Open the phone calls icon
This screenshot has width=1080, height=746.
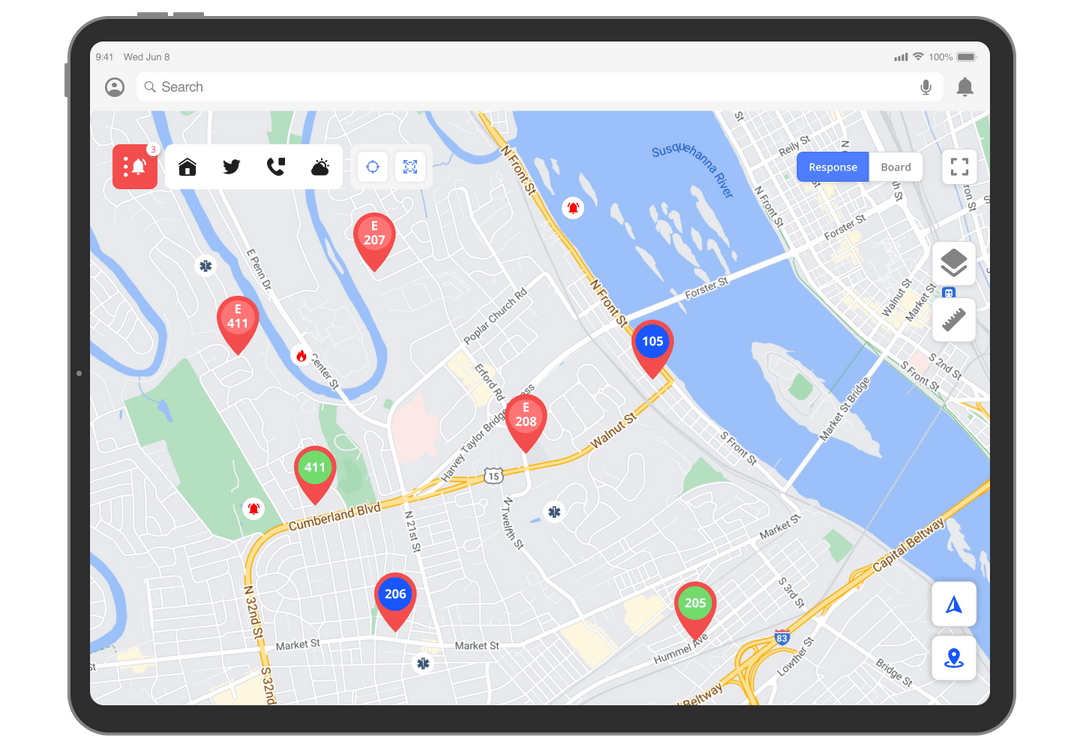[x=275, y=166]
